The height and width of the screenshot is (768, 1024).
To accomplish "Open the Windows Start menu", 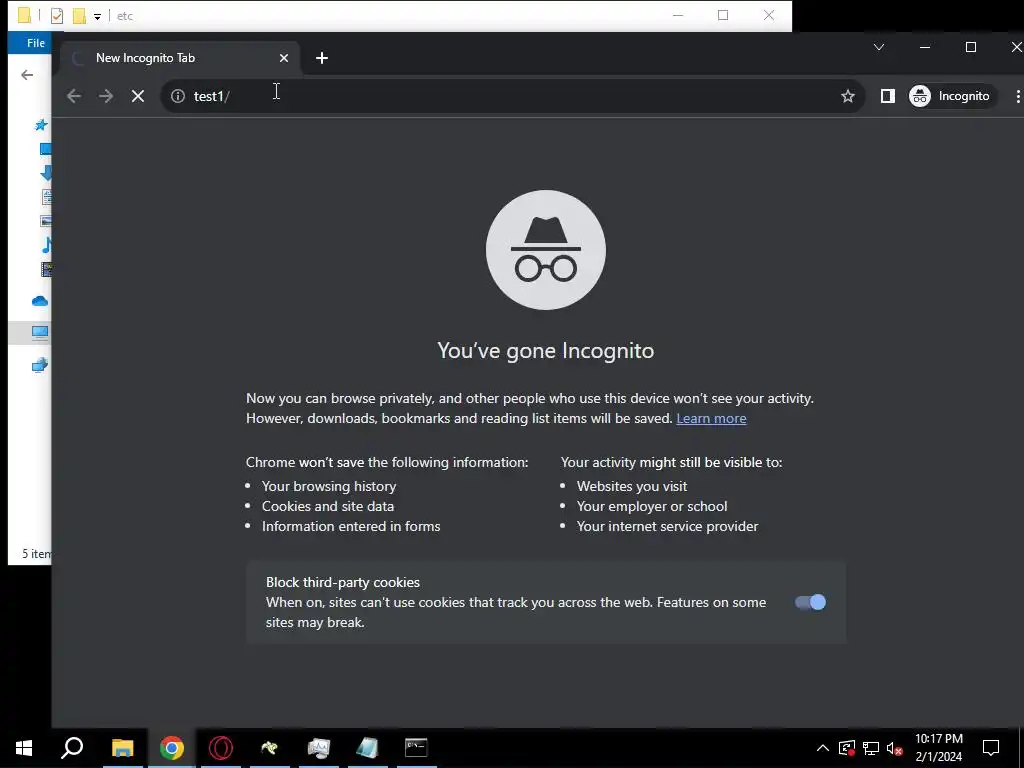I will pos(24,748).
